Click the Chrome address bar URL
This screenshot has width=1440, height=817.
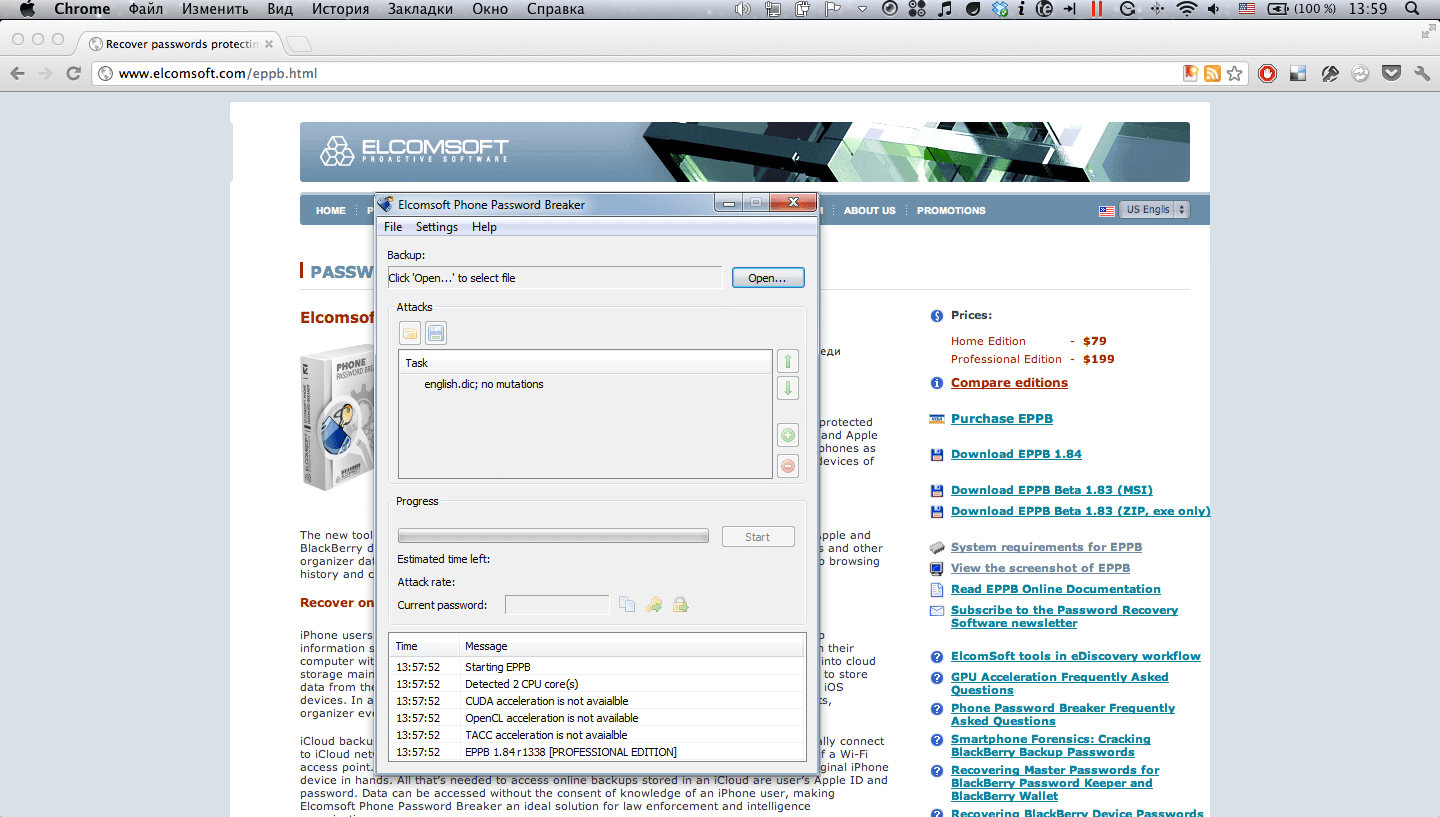(218, 73)
